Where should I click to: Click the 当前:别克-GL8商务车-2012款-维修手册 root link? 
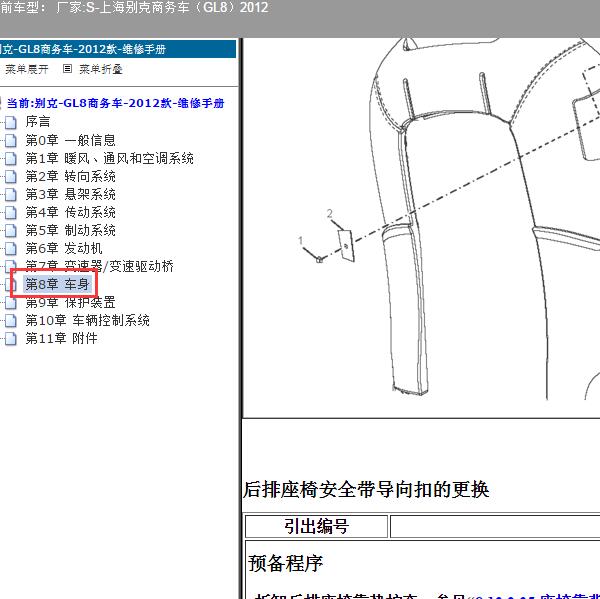click(x=116, y=103)
